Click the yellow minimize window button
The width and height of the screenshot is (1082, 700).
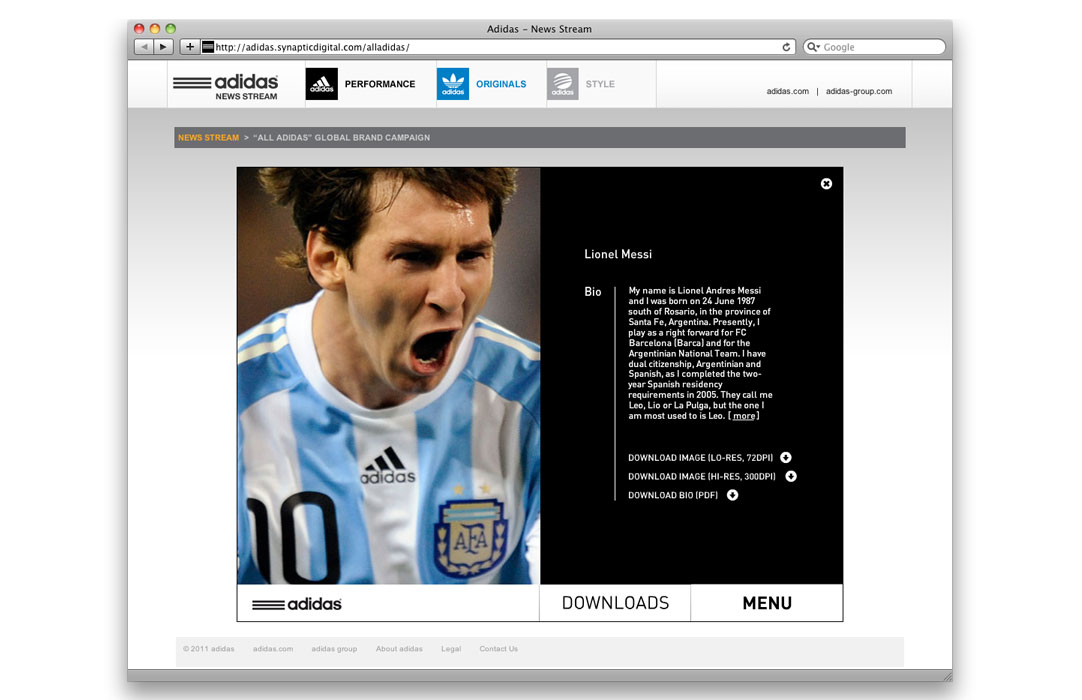tap(155, 28)
